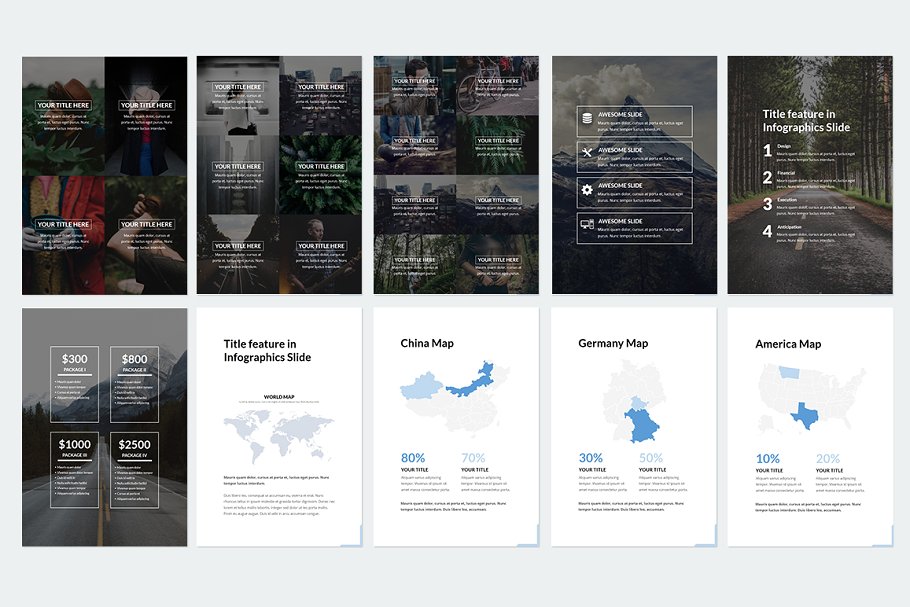Click the desktop computer monitor icon
The width and height of the screenshot is (910, 607).
(x=587, y=226)
